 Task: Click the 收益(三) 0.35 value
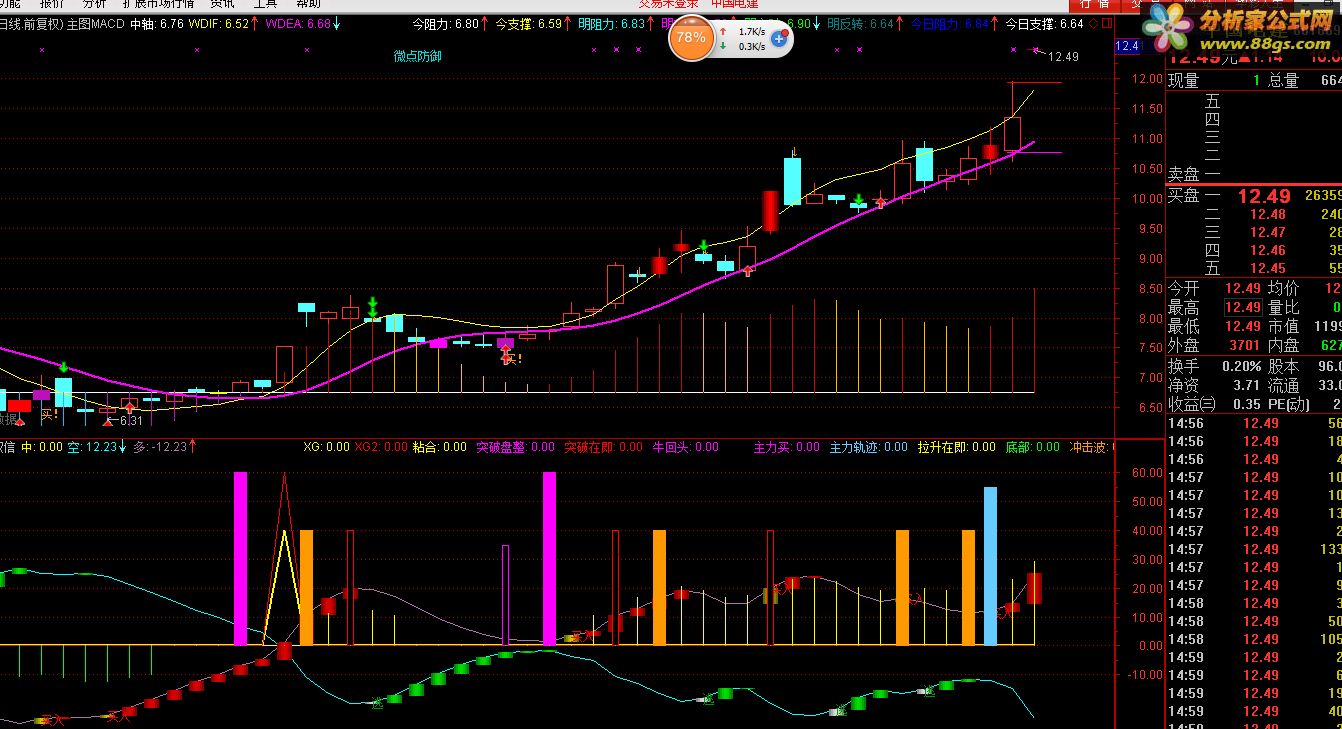[1246, 404]
